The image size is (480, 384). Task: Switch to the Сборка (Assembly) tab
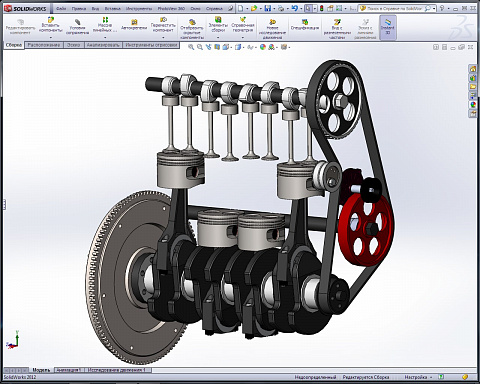pos(14,45)
